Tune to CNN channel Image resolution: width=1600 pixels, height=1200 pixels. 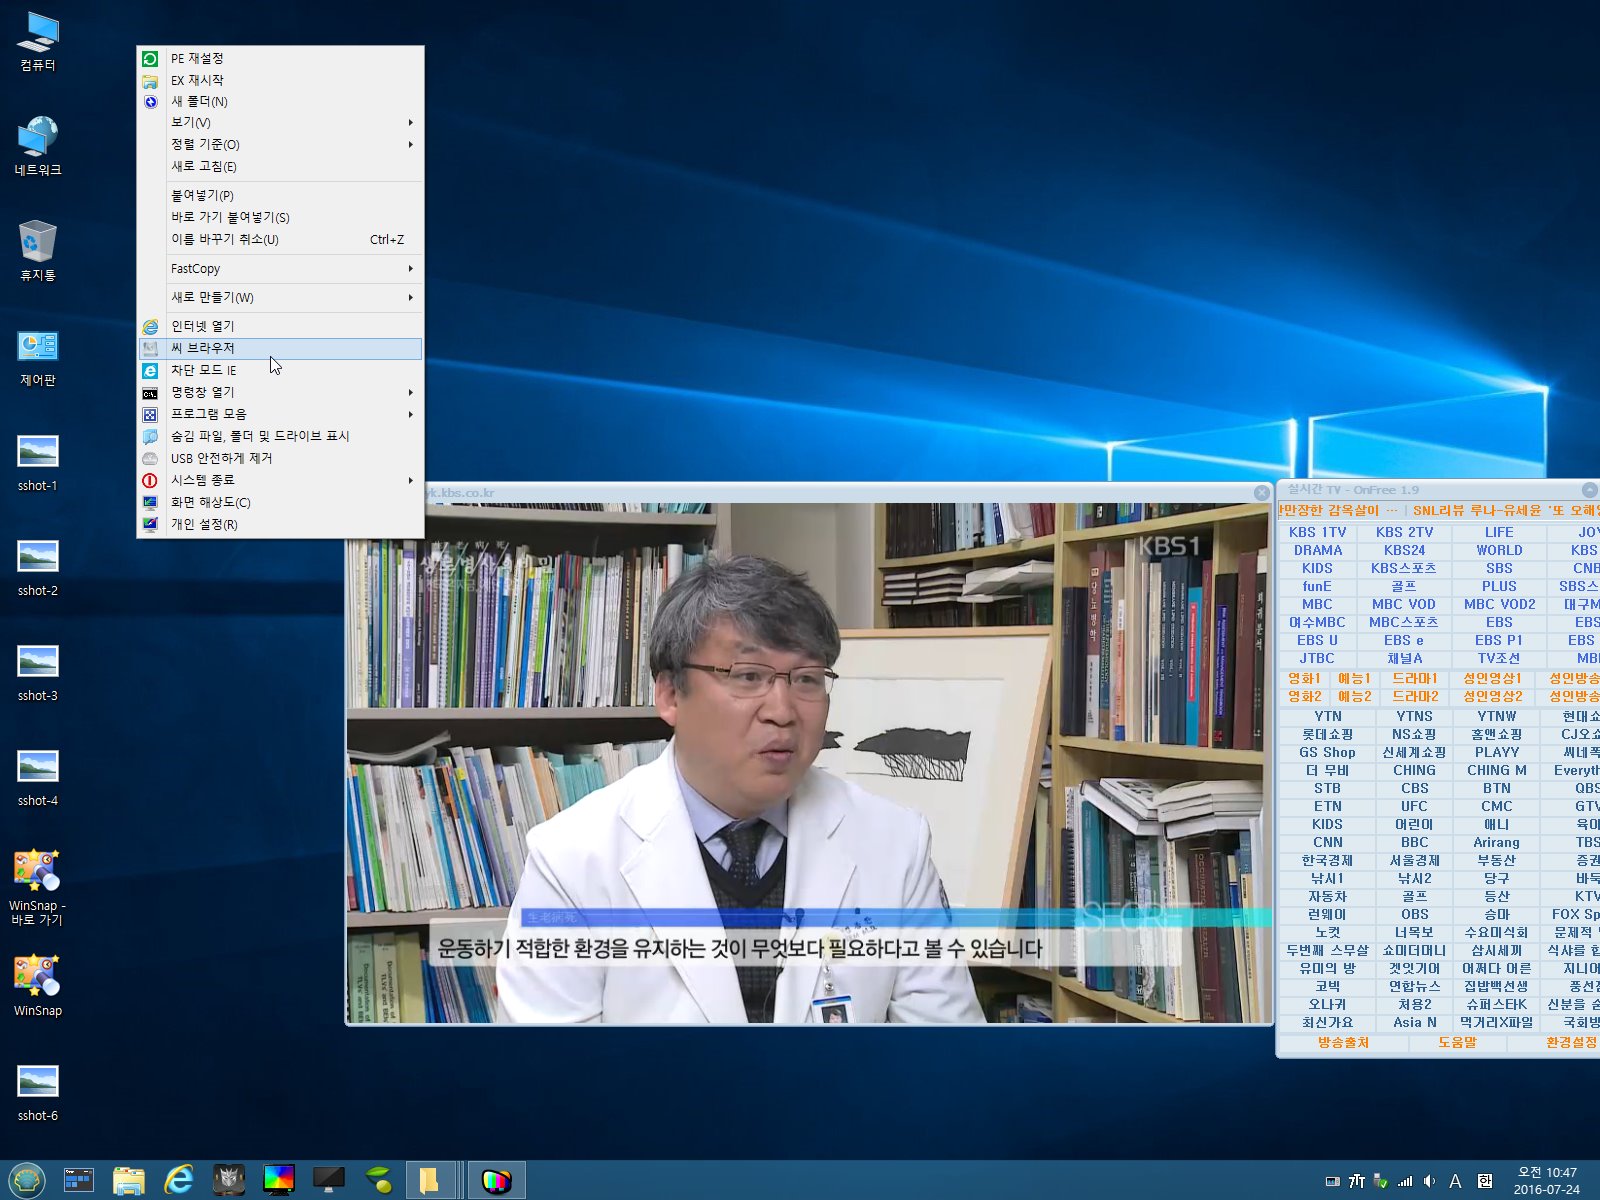pos(1328,842)
